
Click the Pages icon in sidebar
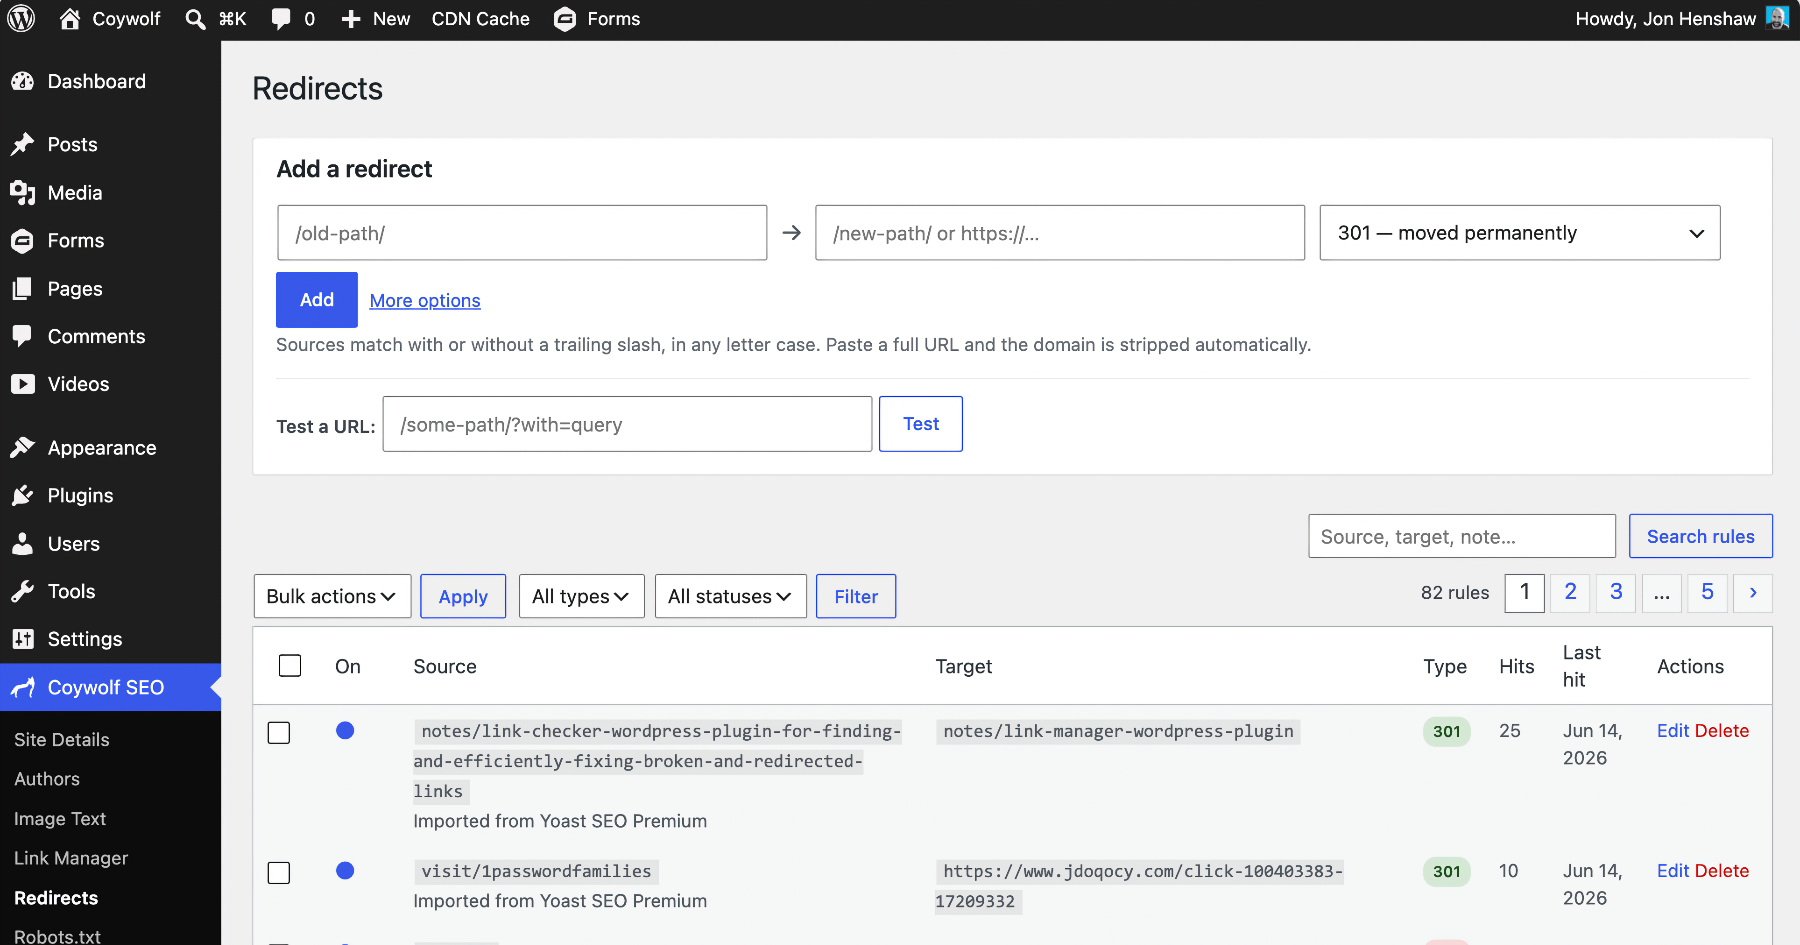23,289
